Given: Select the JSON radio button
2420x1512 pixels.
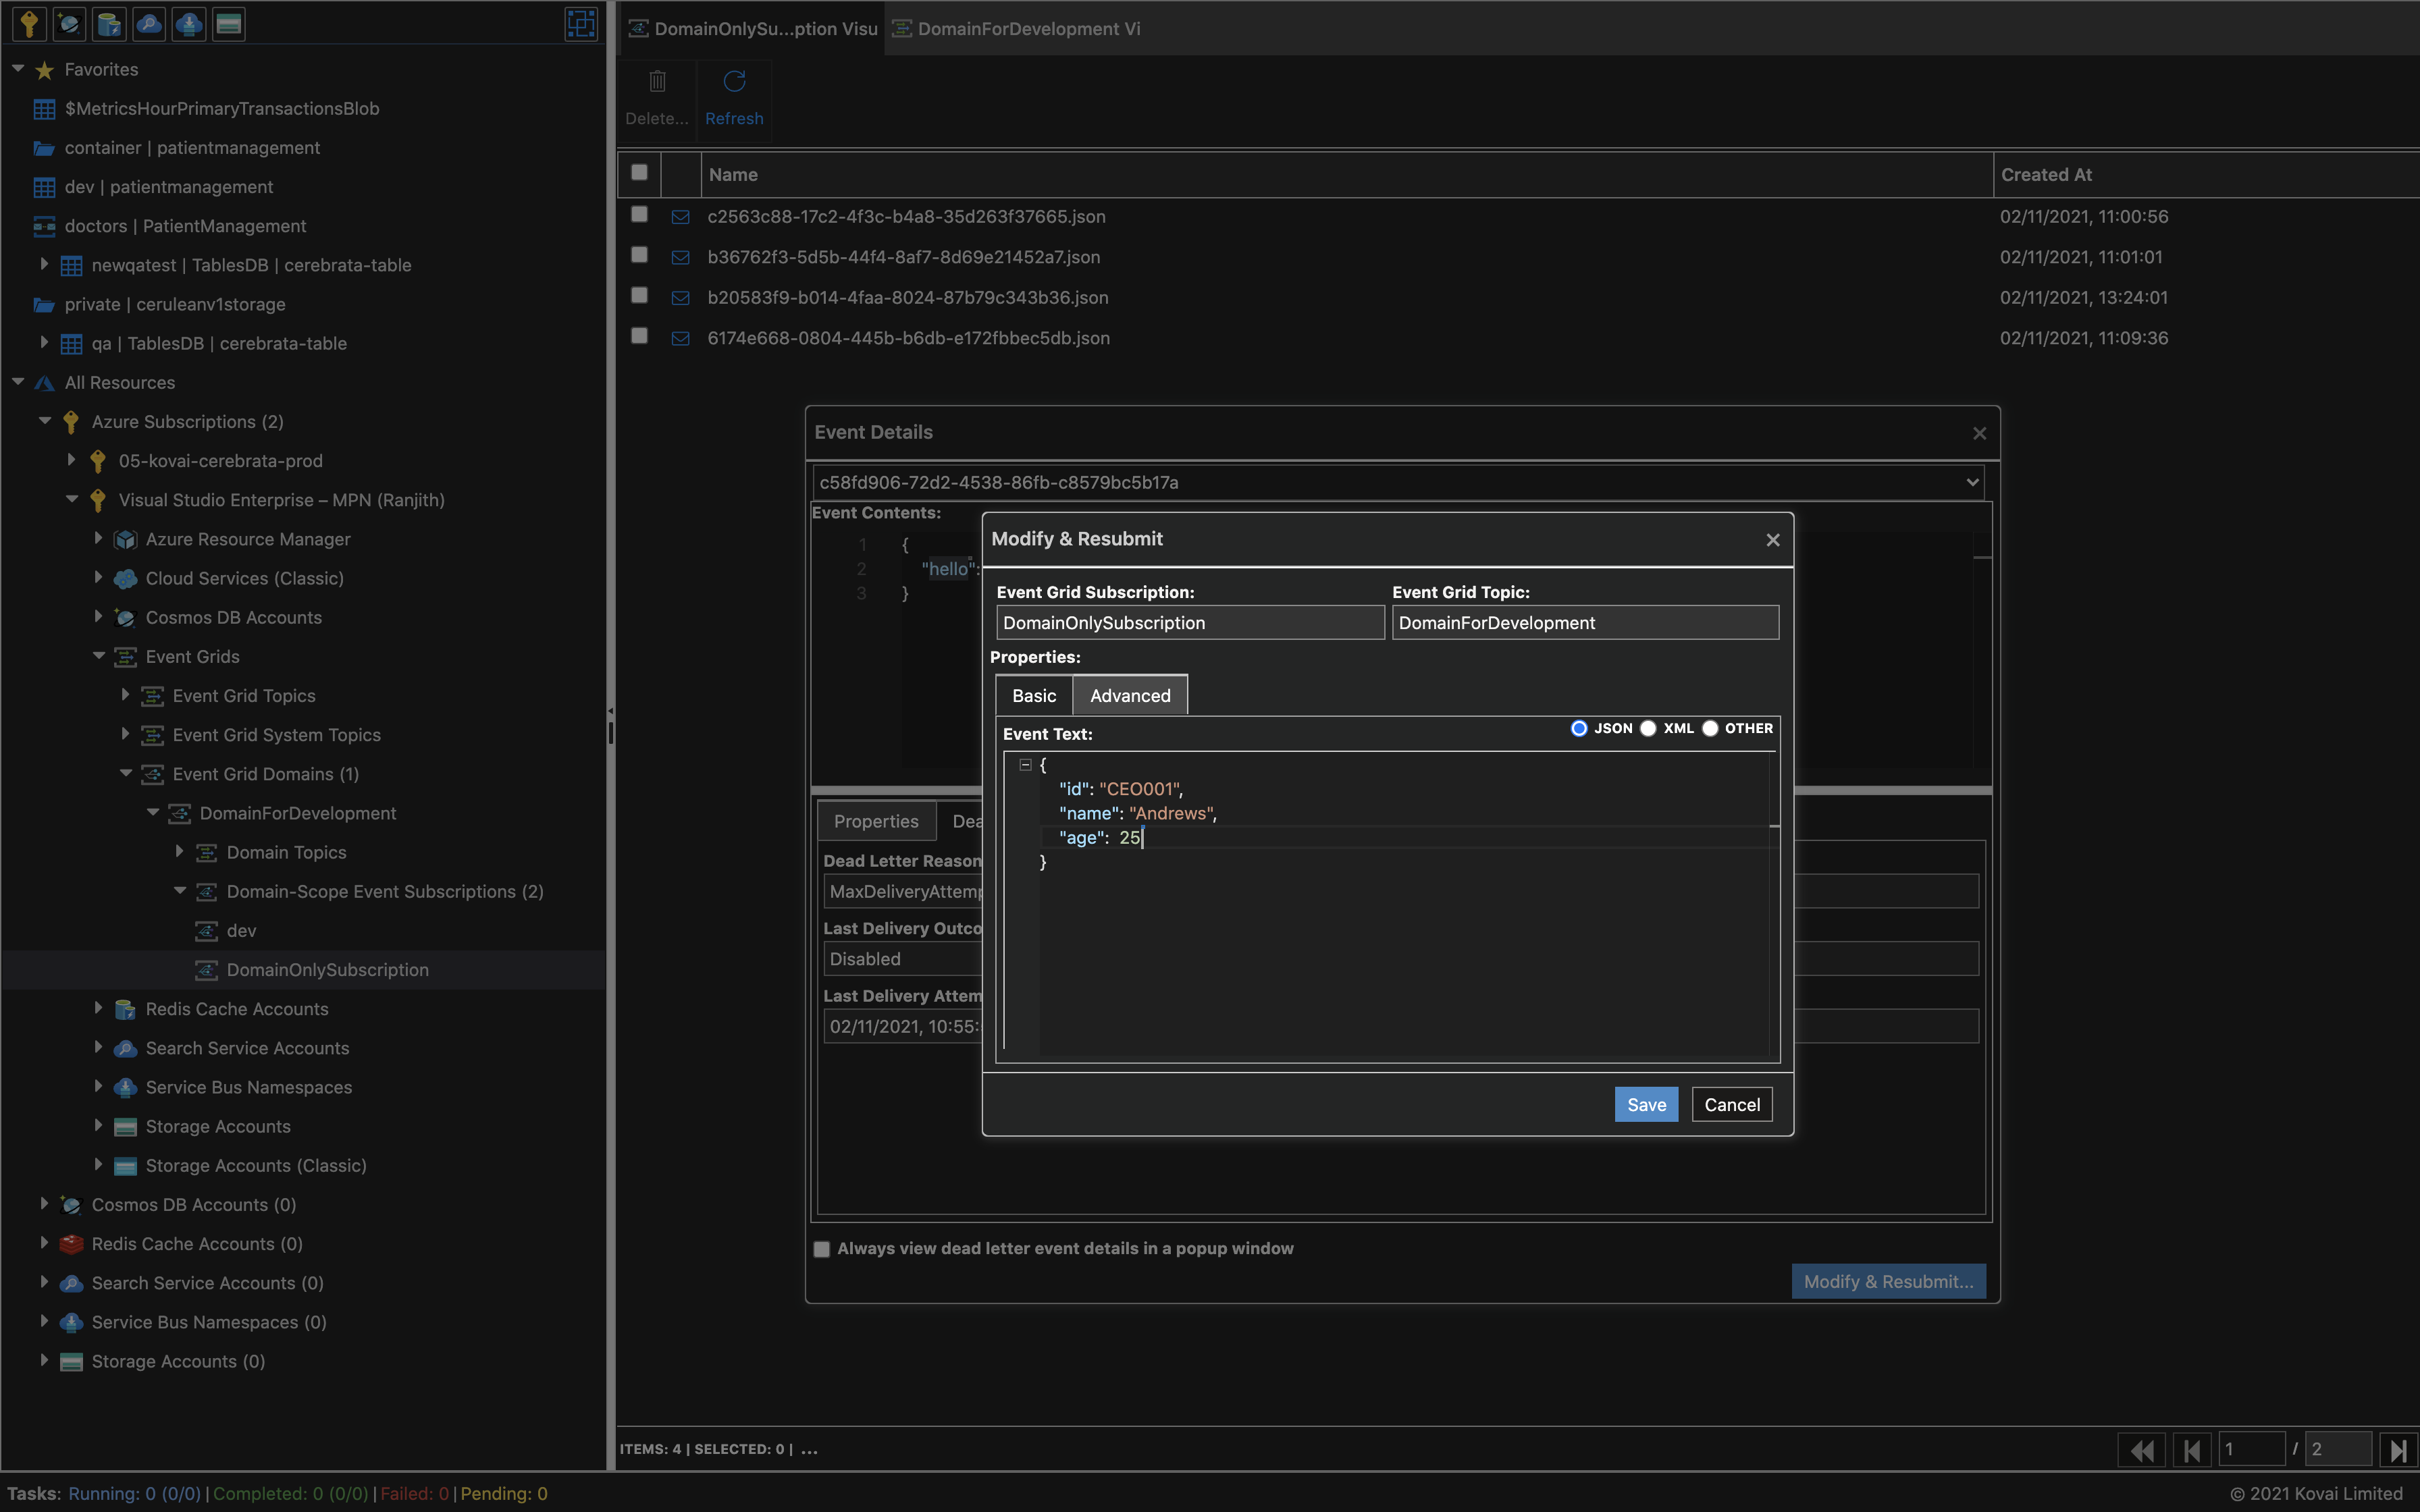Looking at the screenshot, I should 1579,728.
